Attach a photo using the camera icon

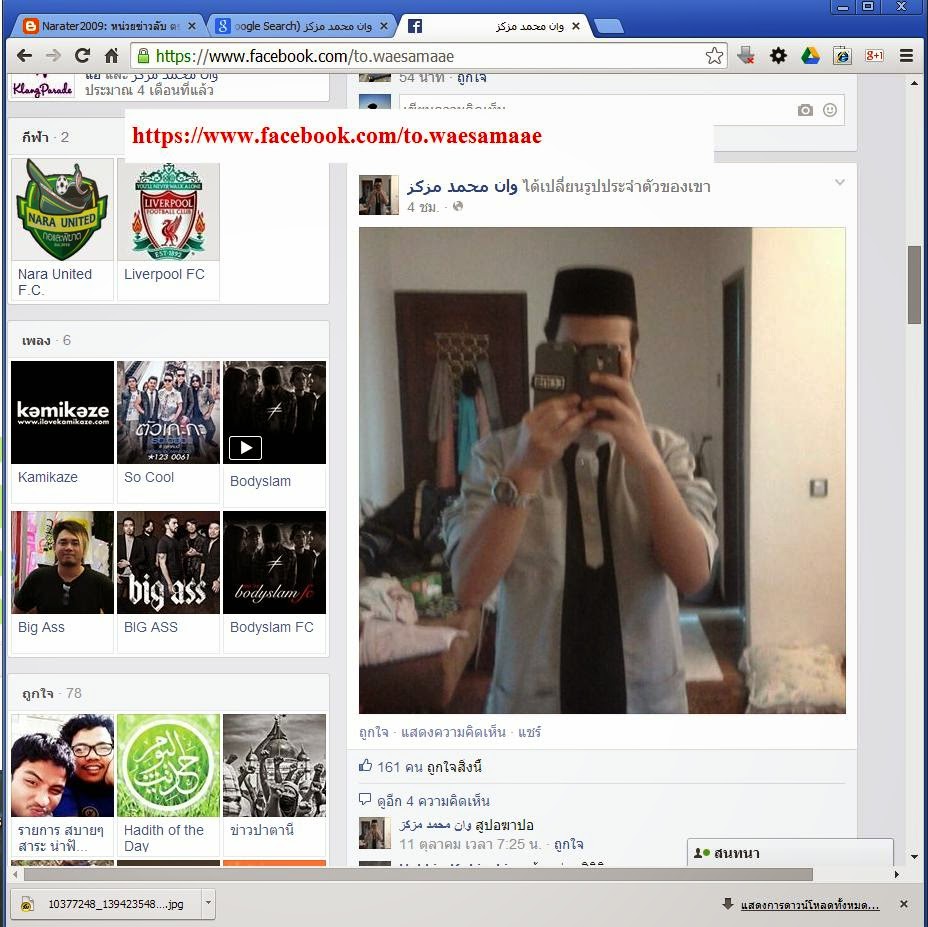805,110
